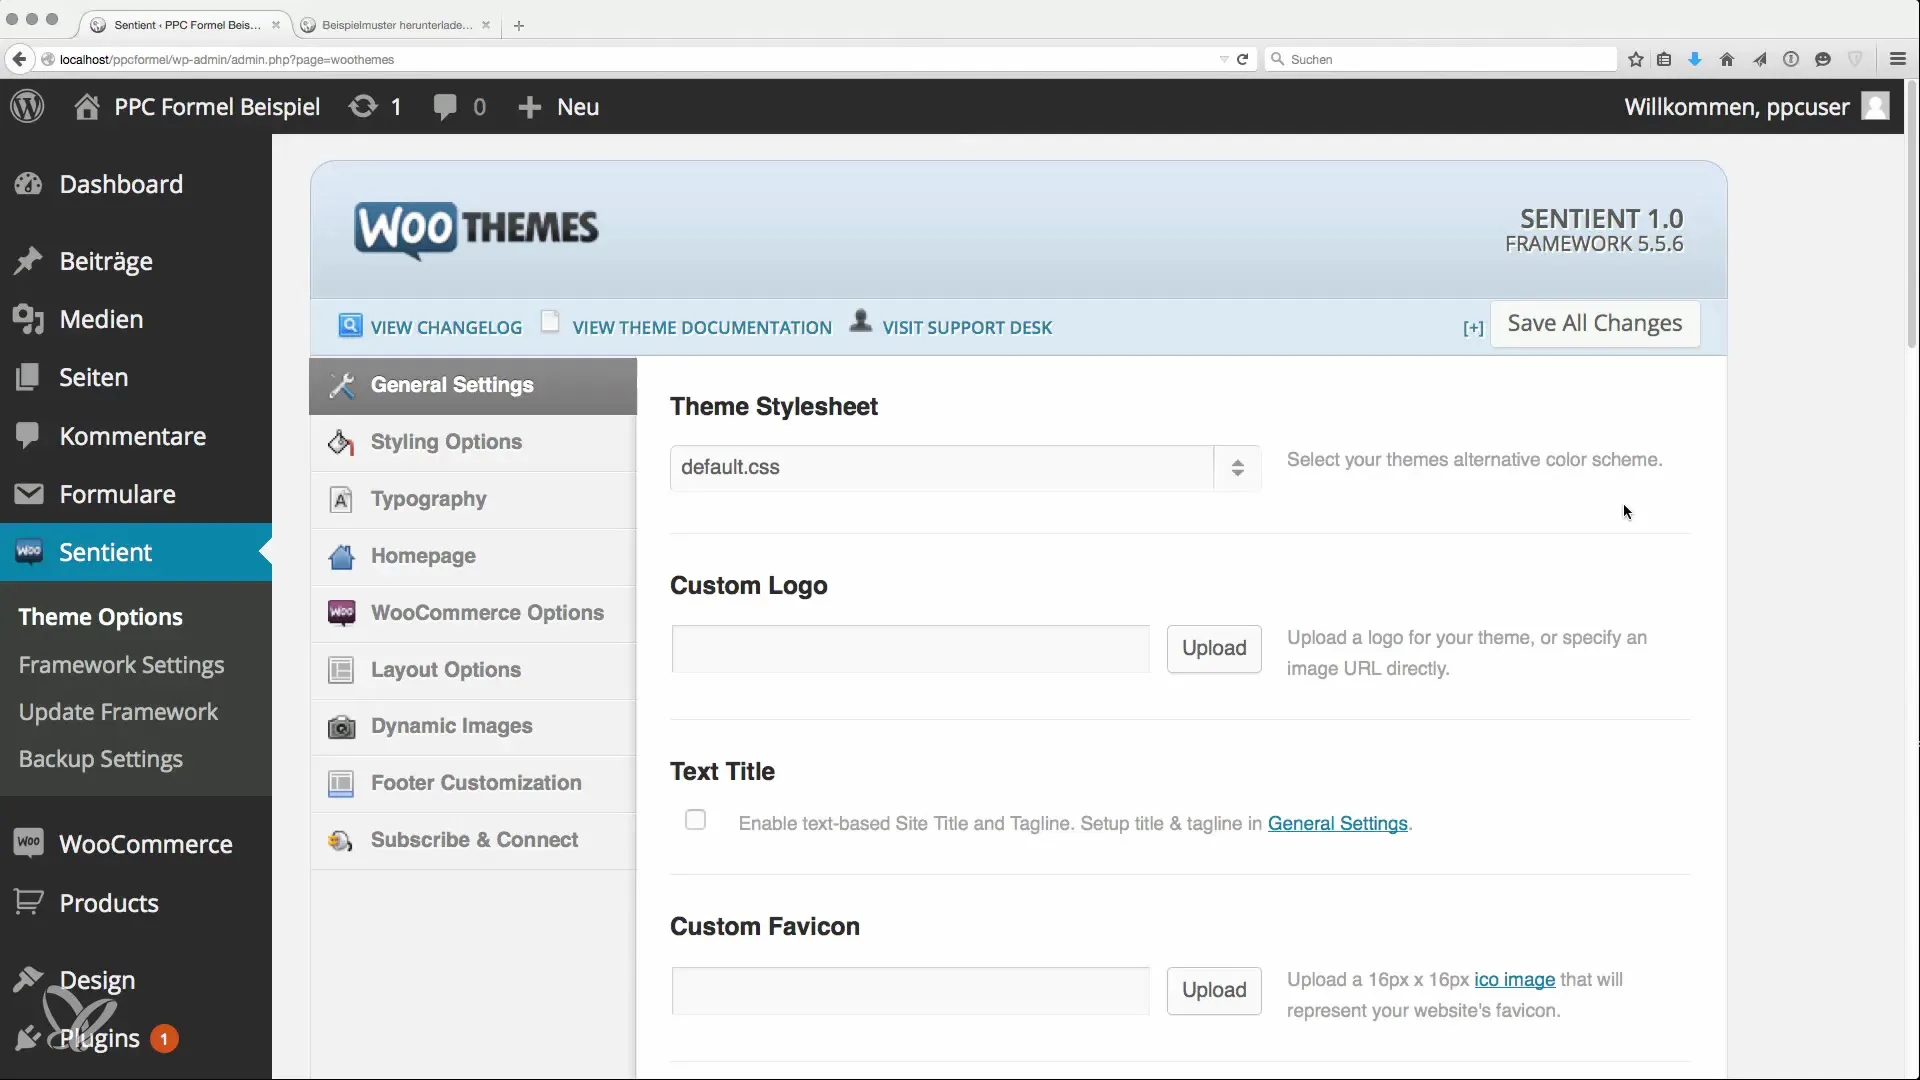This screenshot has height=1080, width=1920.
Task: Open the ico image link
Action: (x=1514, y=980)
